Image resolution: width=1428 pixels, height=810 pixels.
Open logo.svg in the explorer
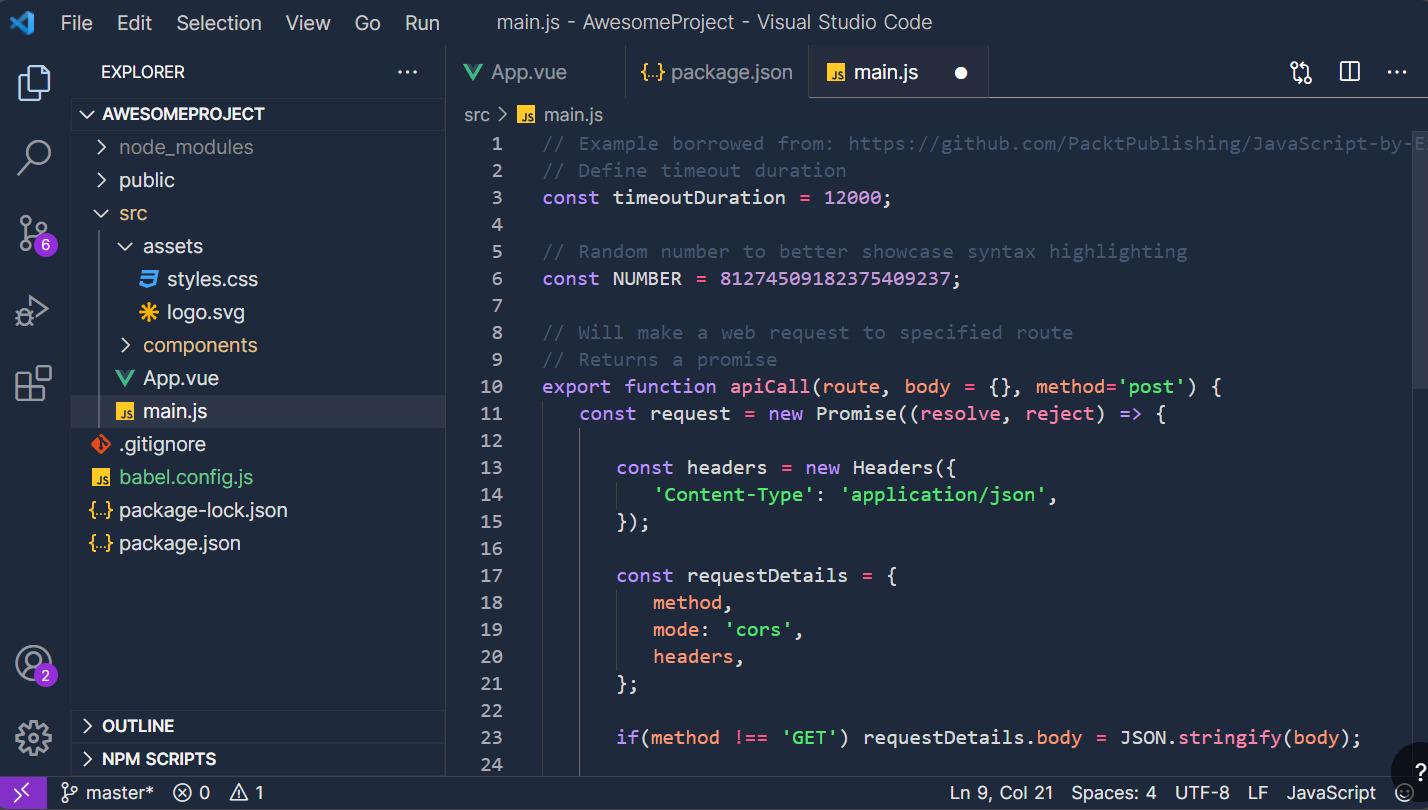pos(258,312)
